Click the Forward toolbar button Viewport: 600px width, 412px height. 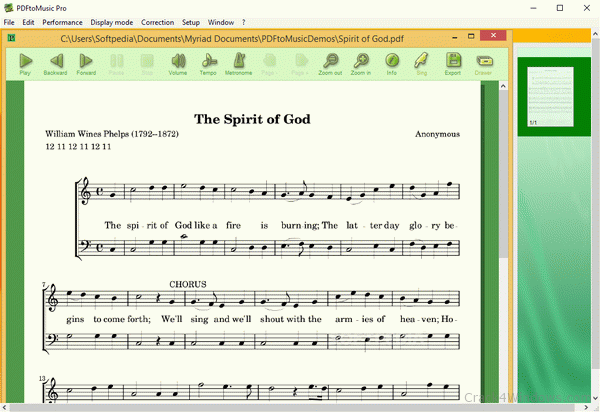coord(86,63)
